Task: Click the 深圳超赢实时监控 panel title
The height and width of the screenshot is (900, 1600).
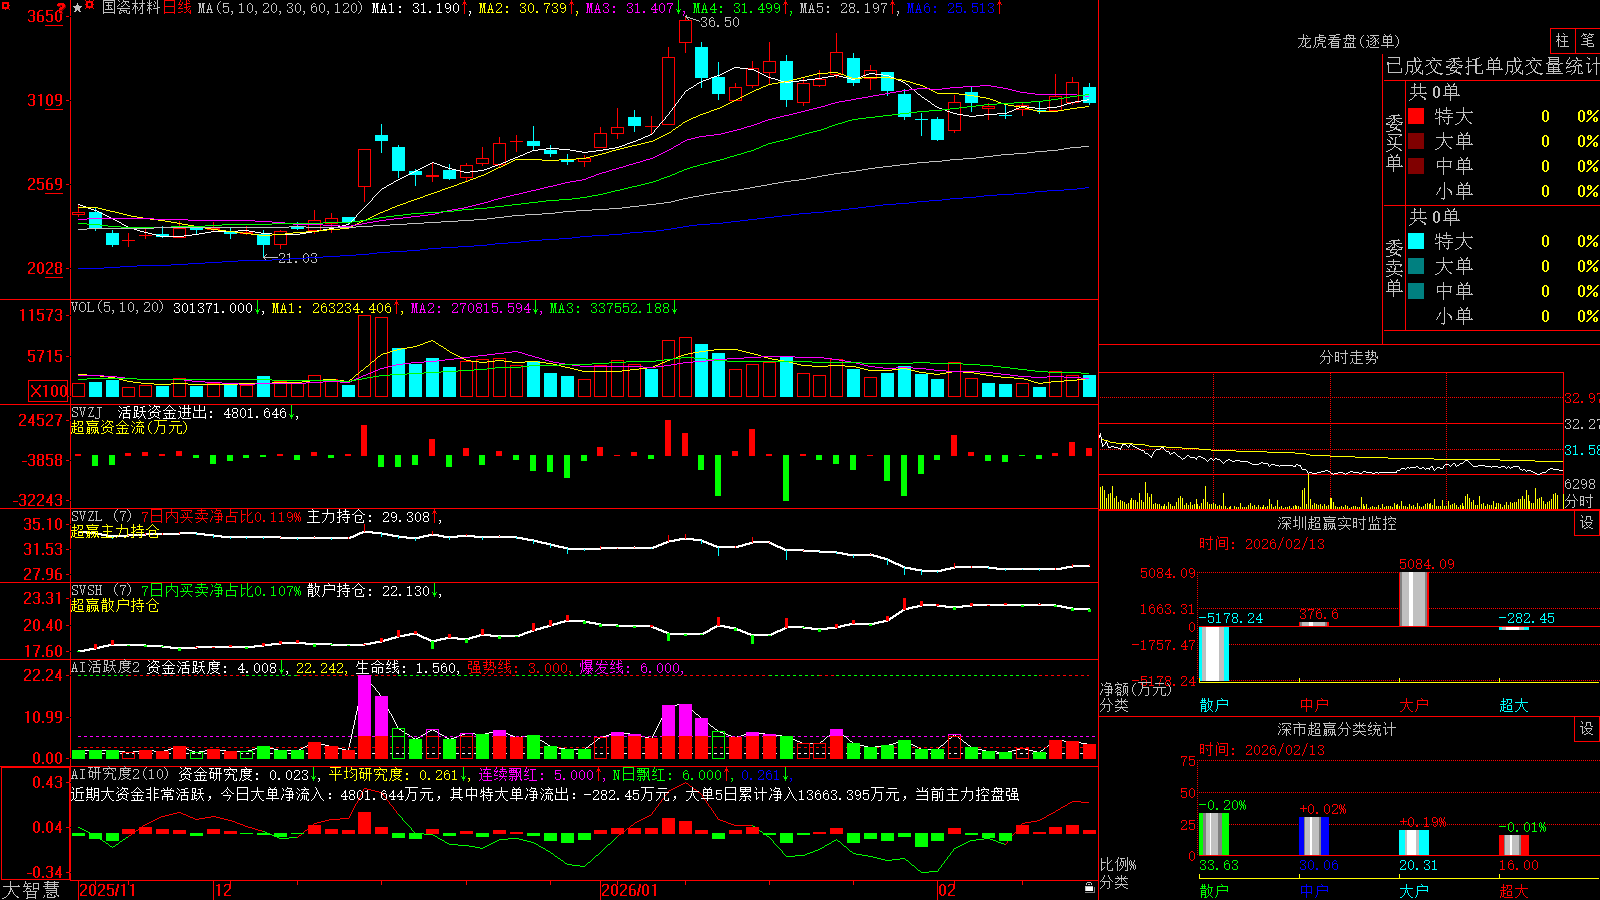Action: (x=1337, y=523)
